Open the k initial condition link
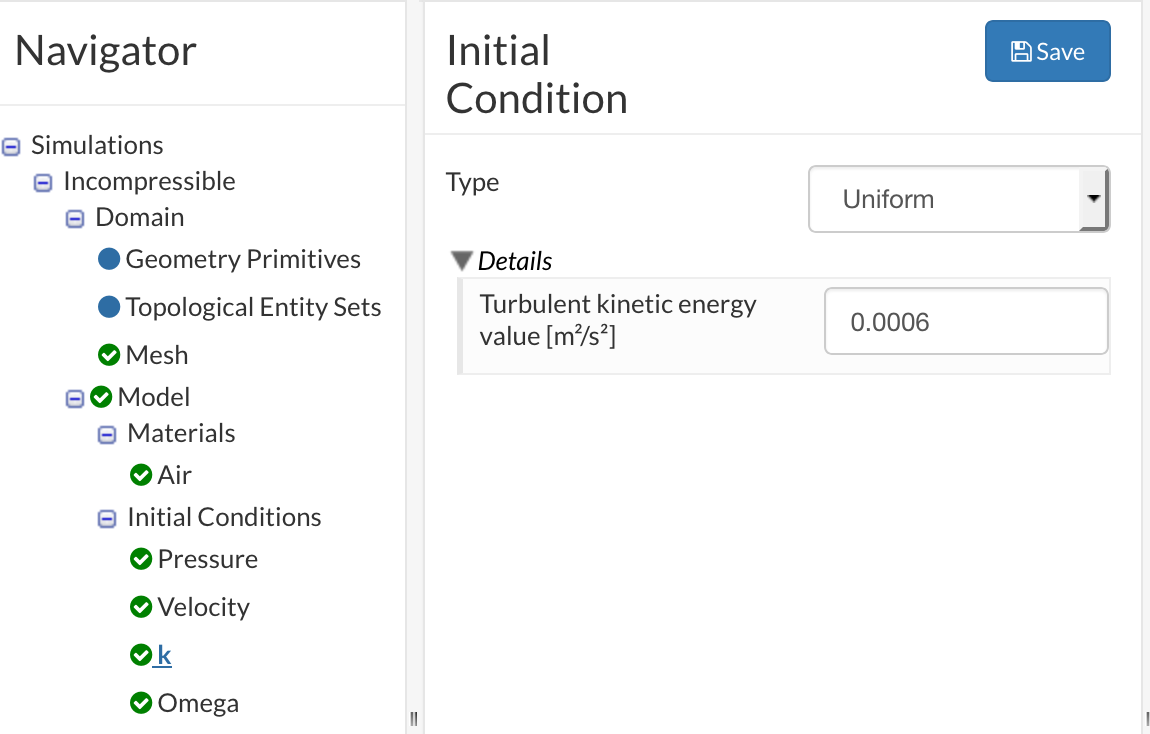Viewport: 1150px width, 734px height. pos(164,656)
